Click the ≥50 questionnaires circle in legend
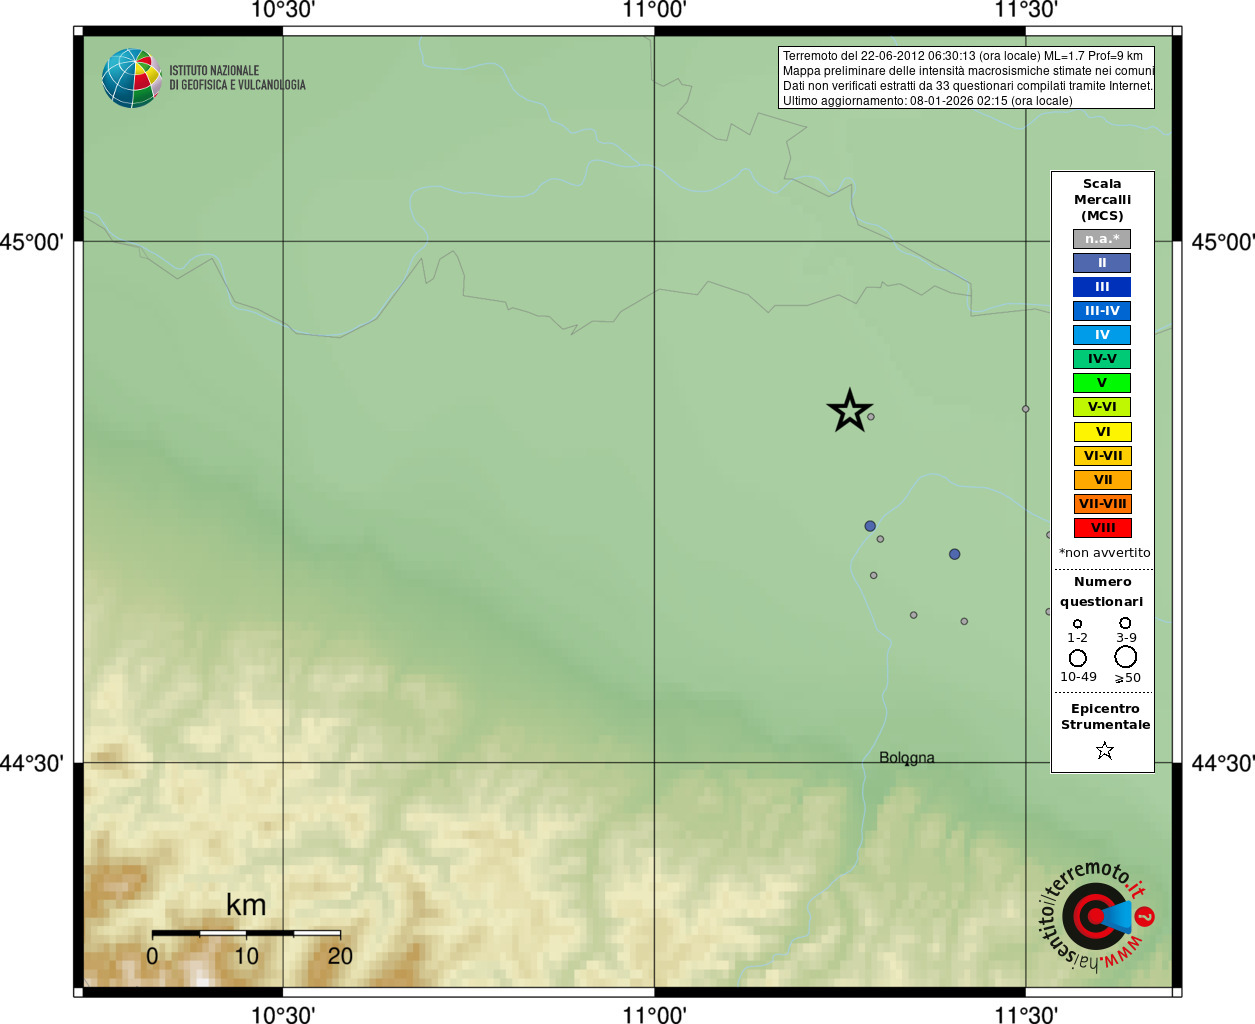Viewport: 1255px width, 1024px height. click(1126, 657)
